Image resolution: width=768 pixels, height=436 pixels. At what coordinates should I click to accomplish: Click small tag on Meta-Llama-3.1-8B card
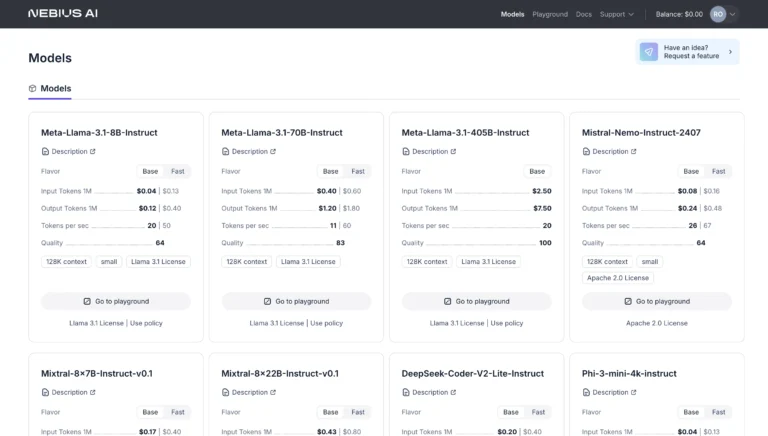click(109, 262)
